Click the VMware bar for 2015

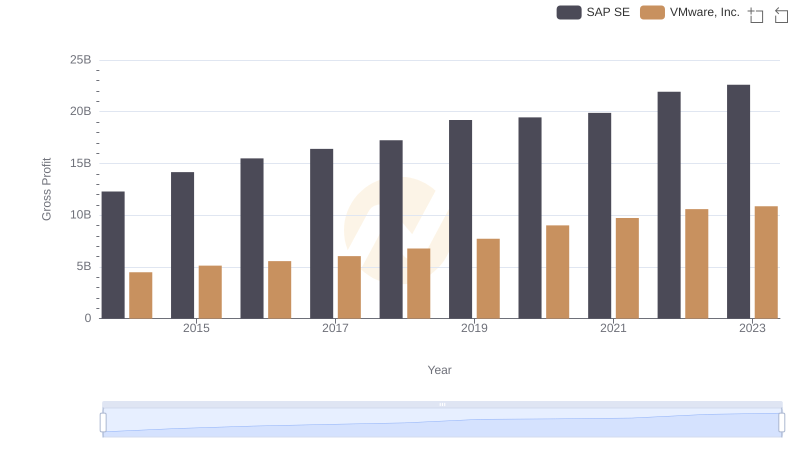[x=210, y=292]
